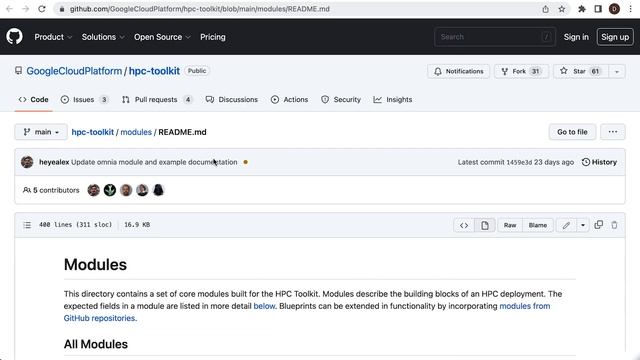
Task: Open the Discussions tab
Action: 232,100
